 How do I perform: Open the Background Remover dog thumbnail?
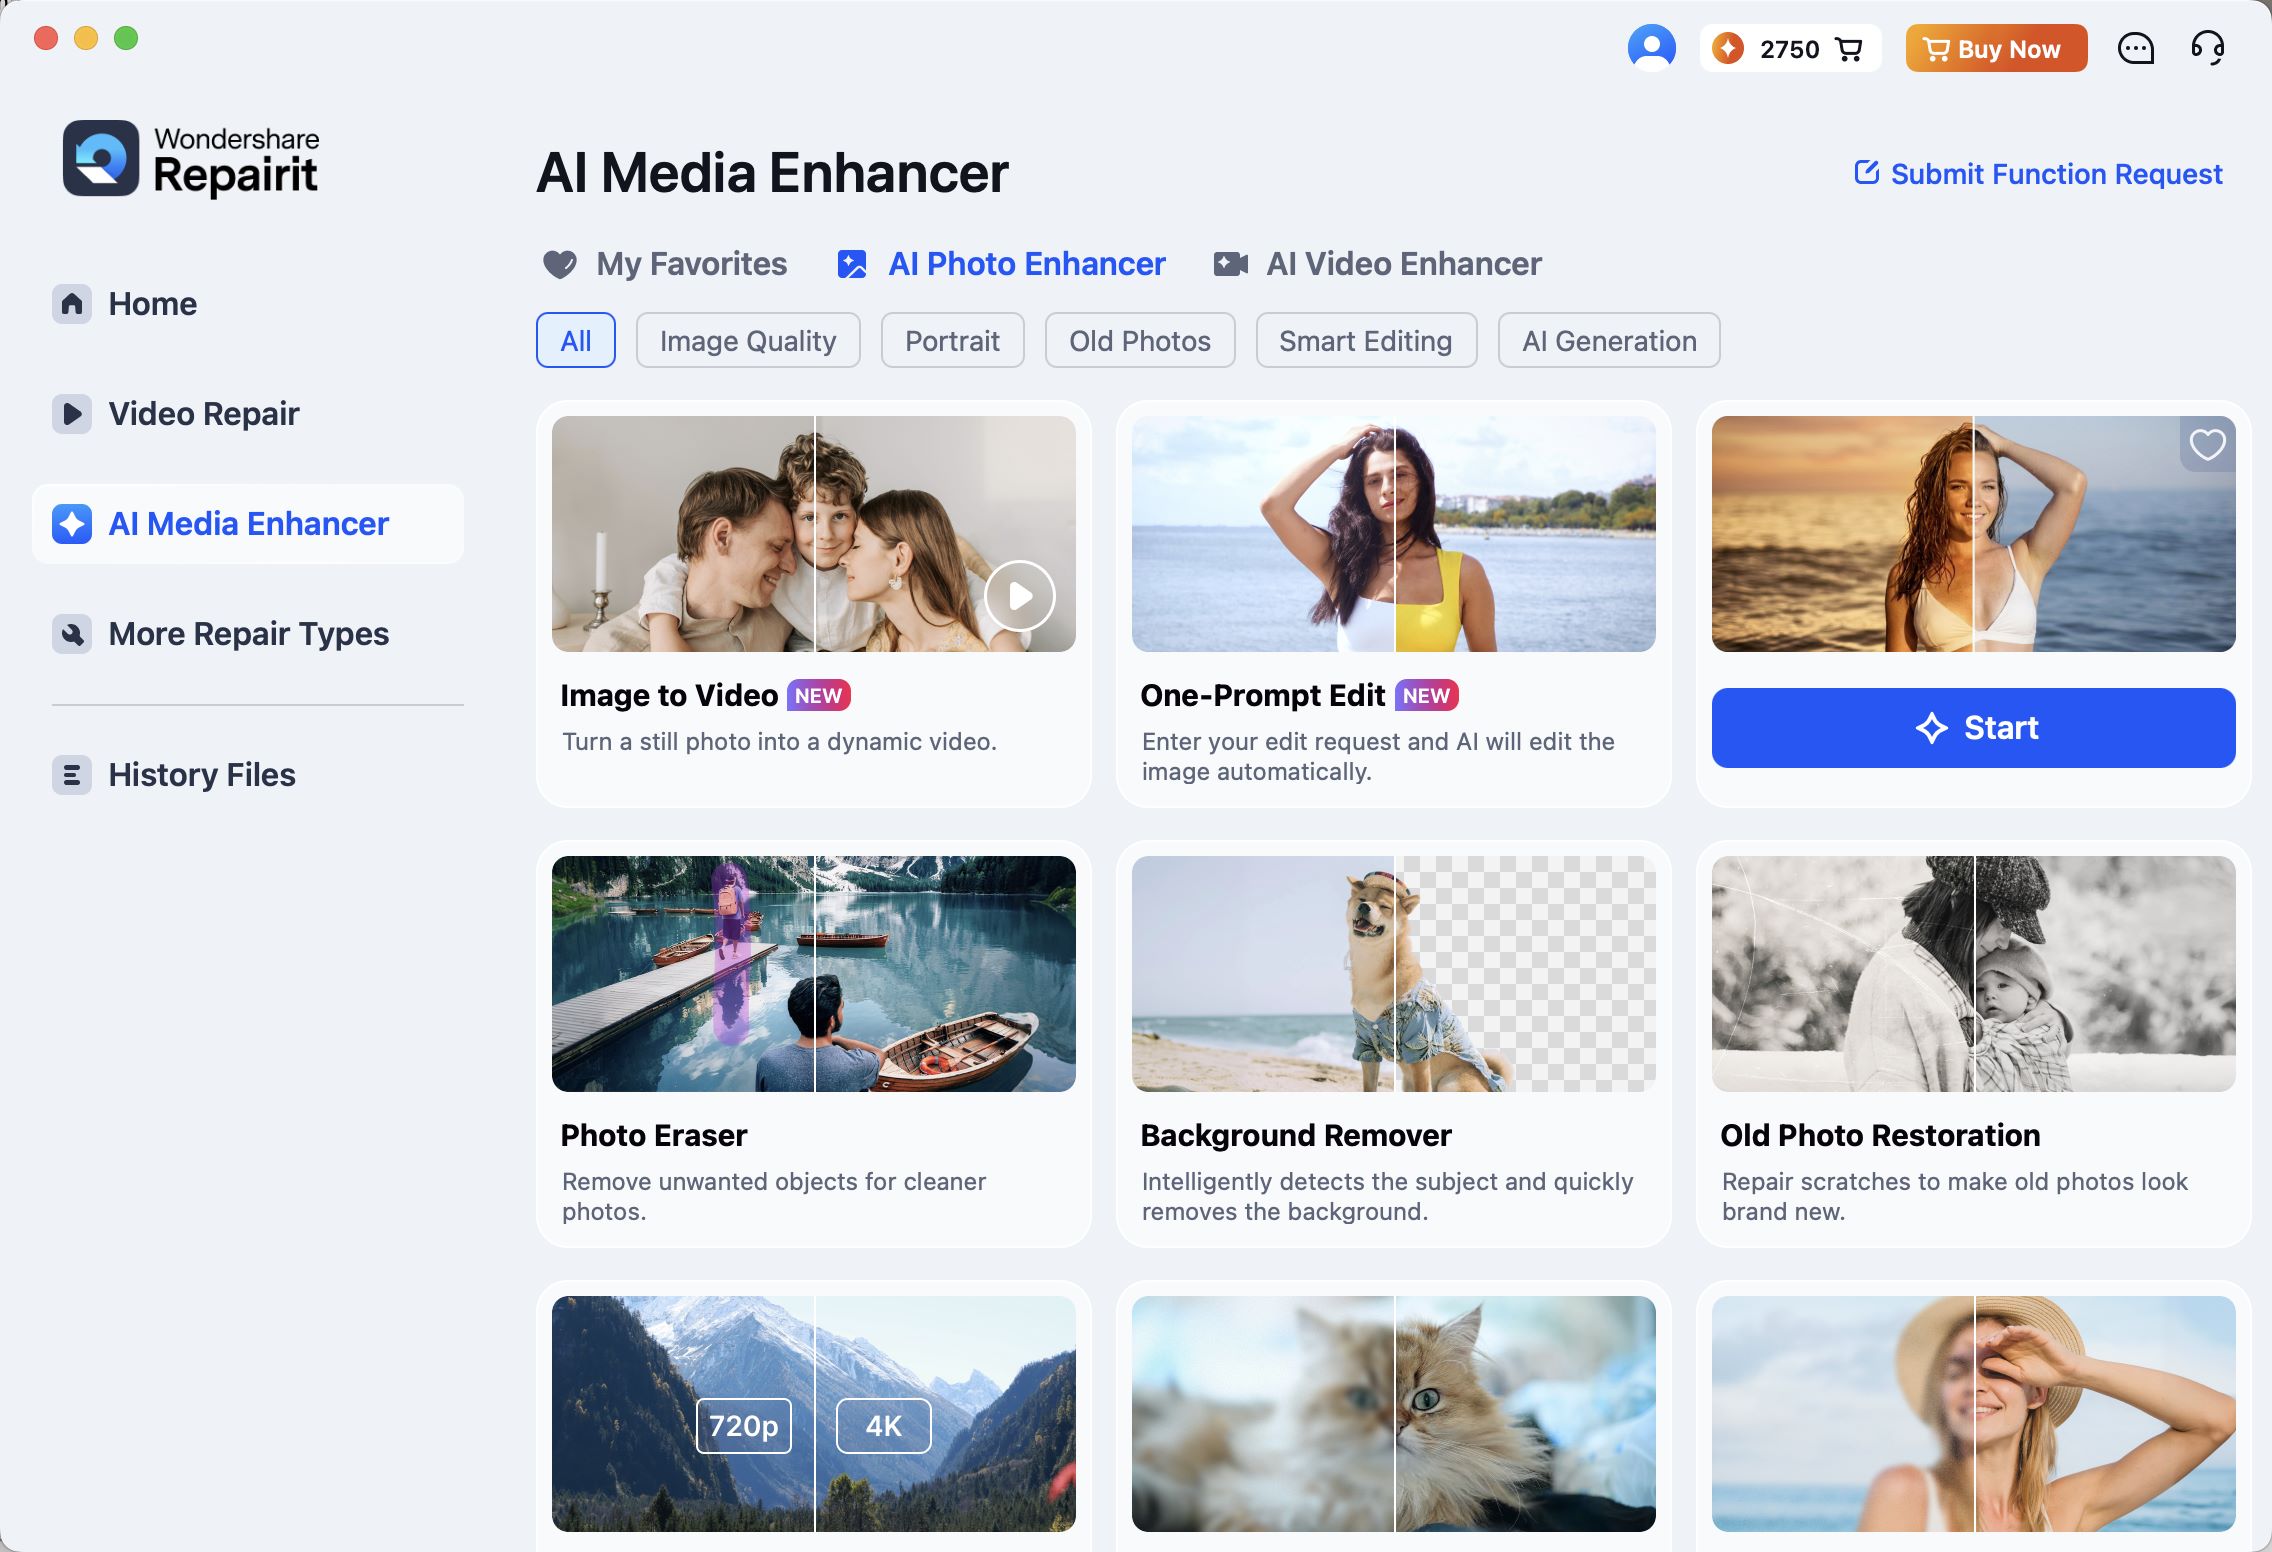(1394, 974)
